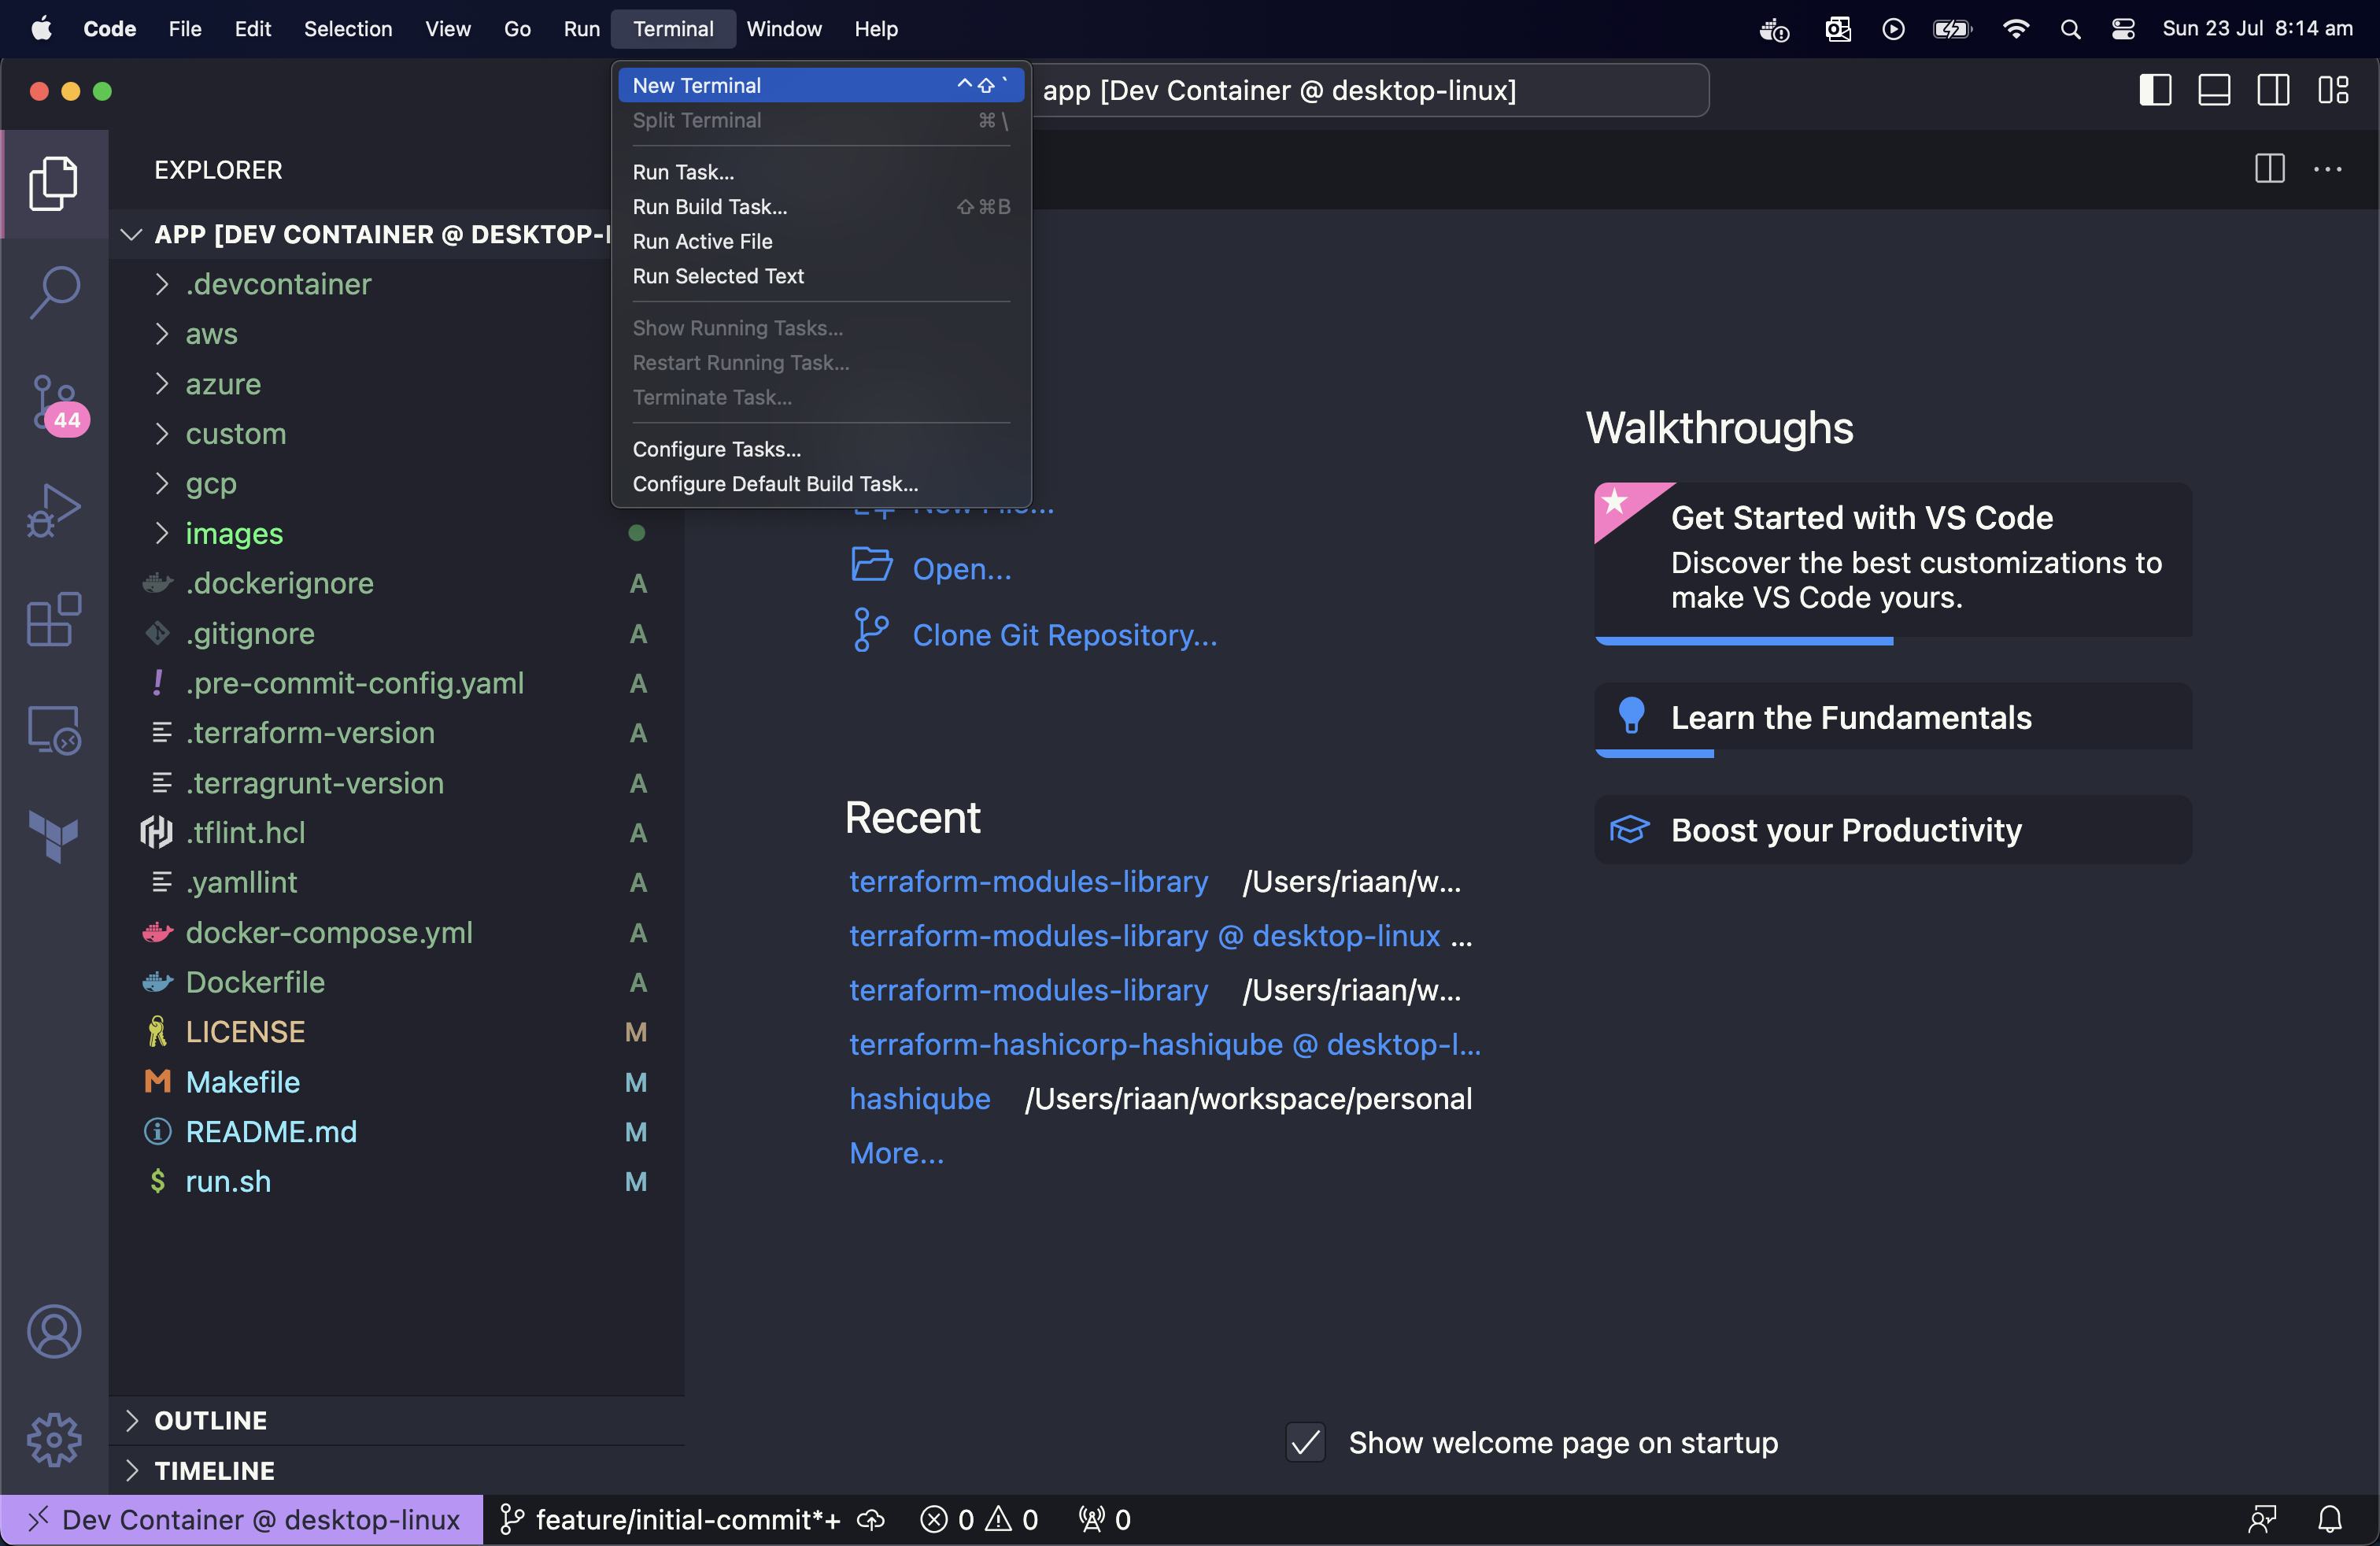
Task: Collapse the APP Dev Container root section
Action: tap(131, 234)
